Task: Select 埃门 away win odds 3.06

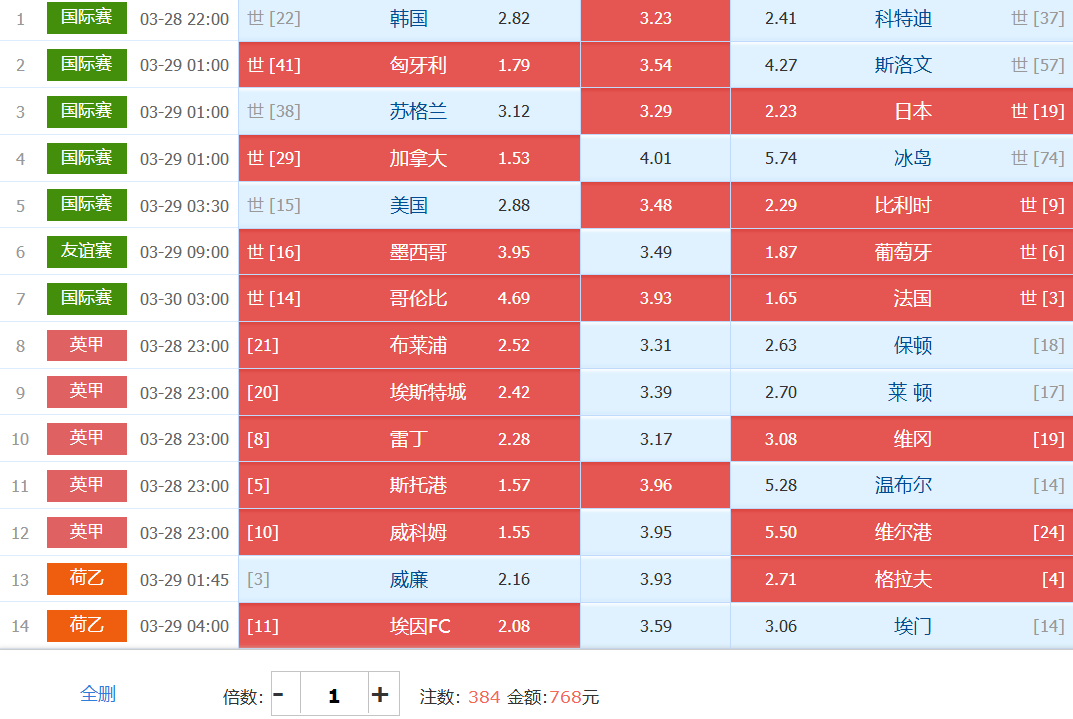Action: pyautogui.click(x=901, y=626)
